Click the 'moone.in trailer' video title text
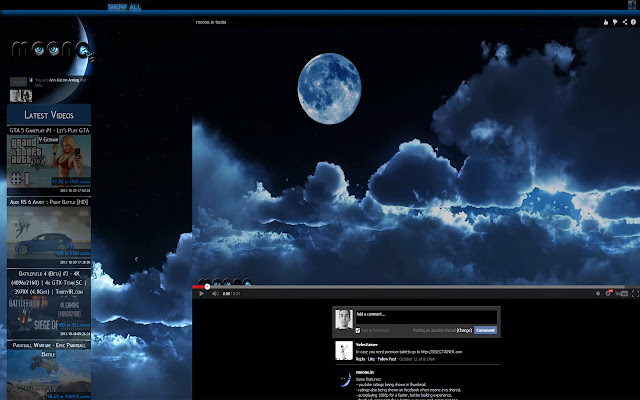Image resolution: width=640 pixels, height=400 pixels. [x=211, y=22]
